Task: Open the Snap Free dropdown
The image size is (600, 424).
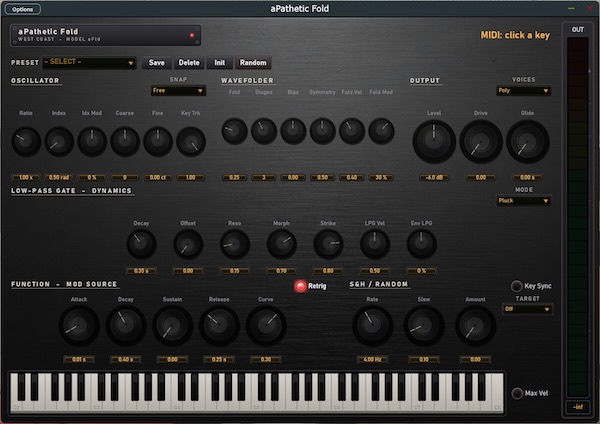Action: coord(178,91)
